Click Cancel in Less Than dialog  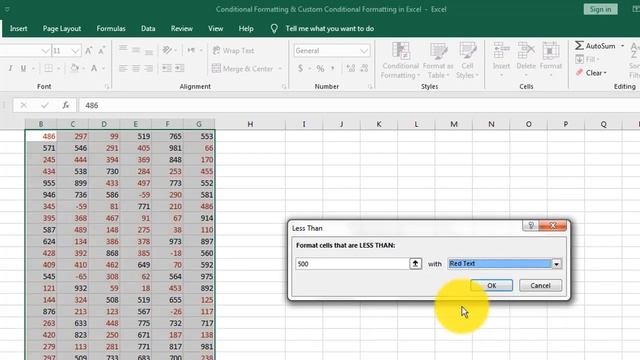[540, 285]
